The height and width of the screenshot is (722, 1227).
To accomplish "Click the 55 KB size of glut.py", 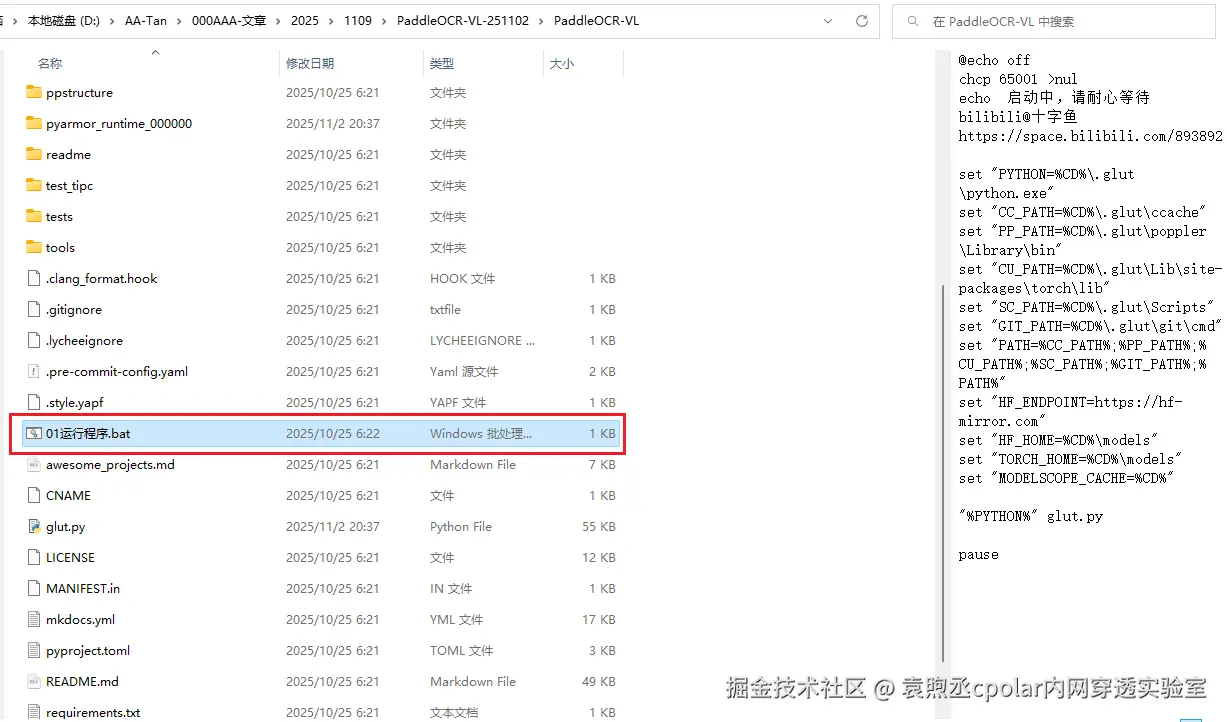I will click(x=599, y=527).
